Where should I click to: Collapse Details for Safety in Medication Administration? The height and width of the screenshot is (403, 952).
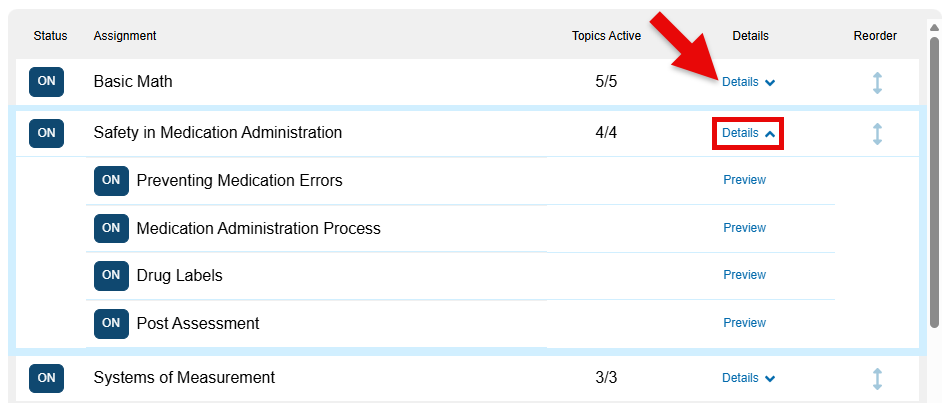click(748, 133)
